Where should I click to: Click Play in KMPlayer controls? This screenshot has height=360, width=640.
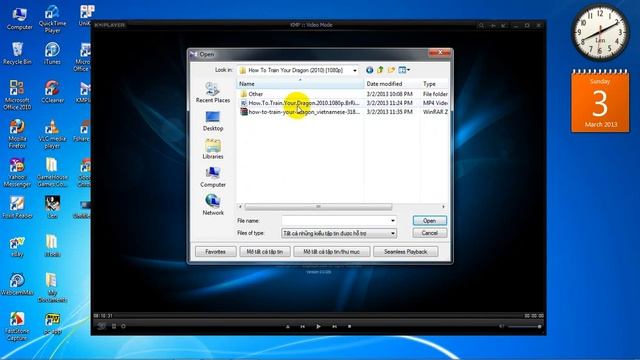coord(318,327)
